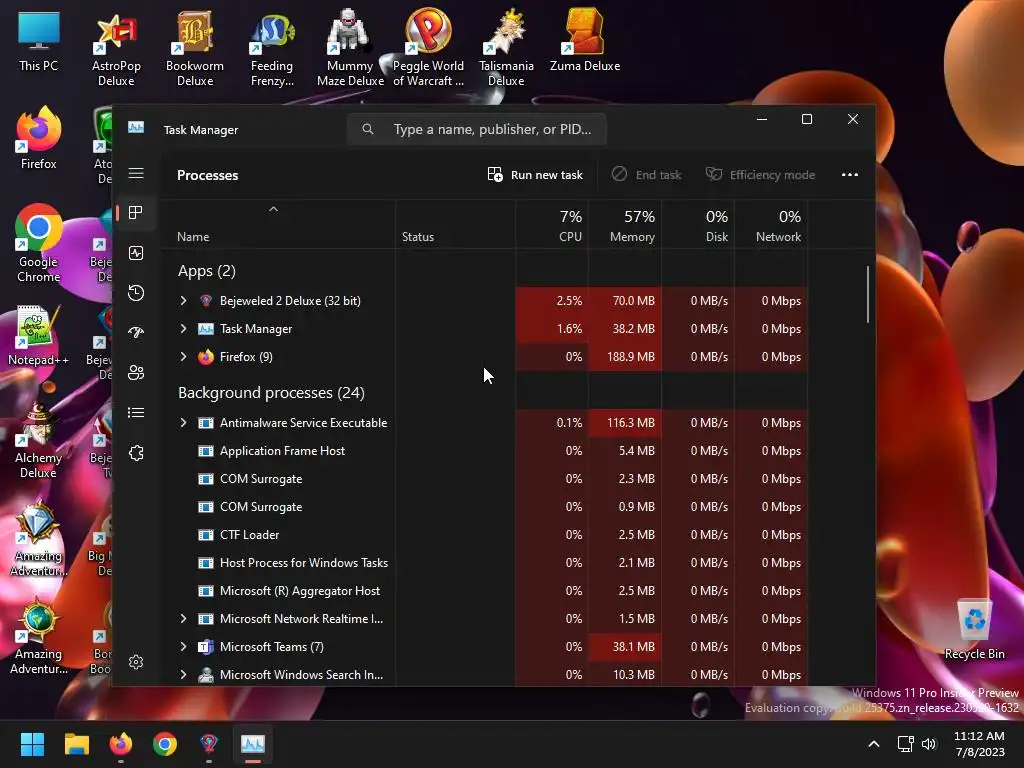The width and height of the screenshot is (1024, 768).
Task: Open the Startup apps icon in sidebar
Action: 136,332
